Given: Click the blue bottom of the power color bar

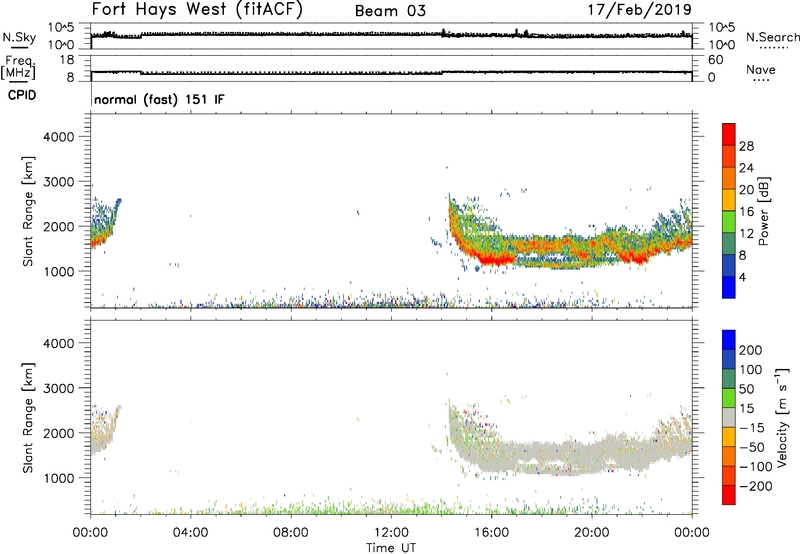Looking at the screenshot, I should click(x=729, y=287).
